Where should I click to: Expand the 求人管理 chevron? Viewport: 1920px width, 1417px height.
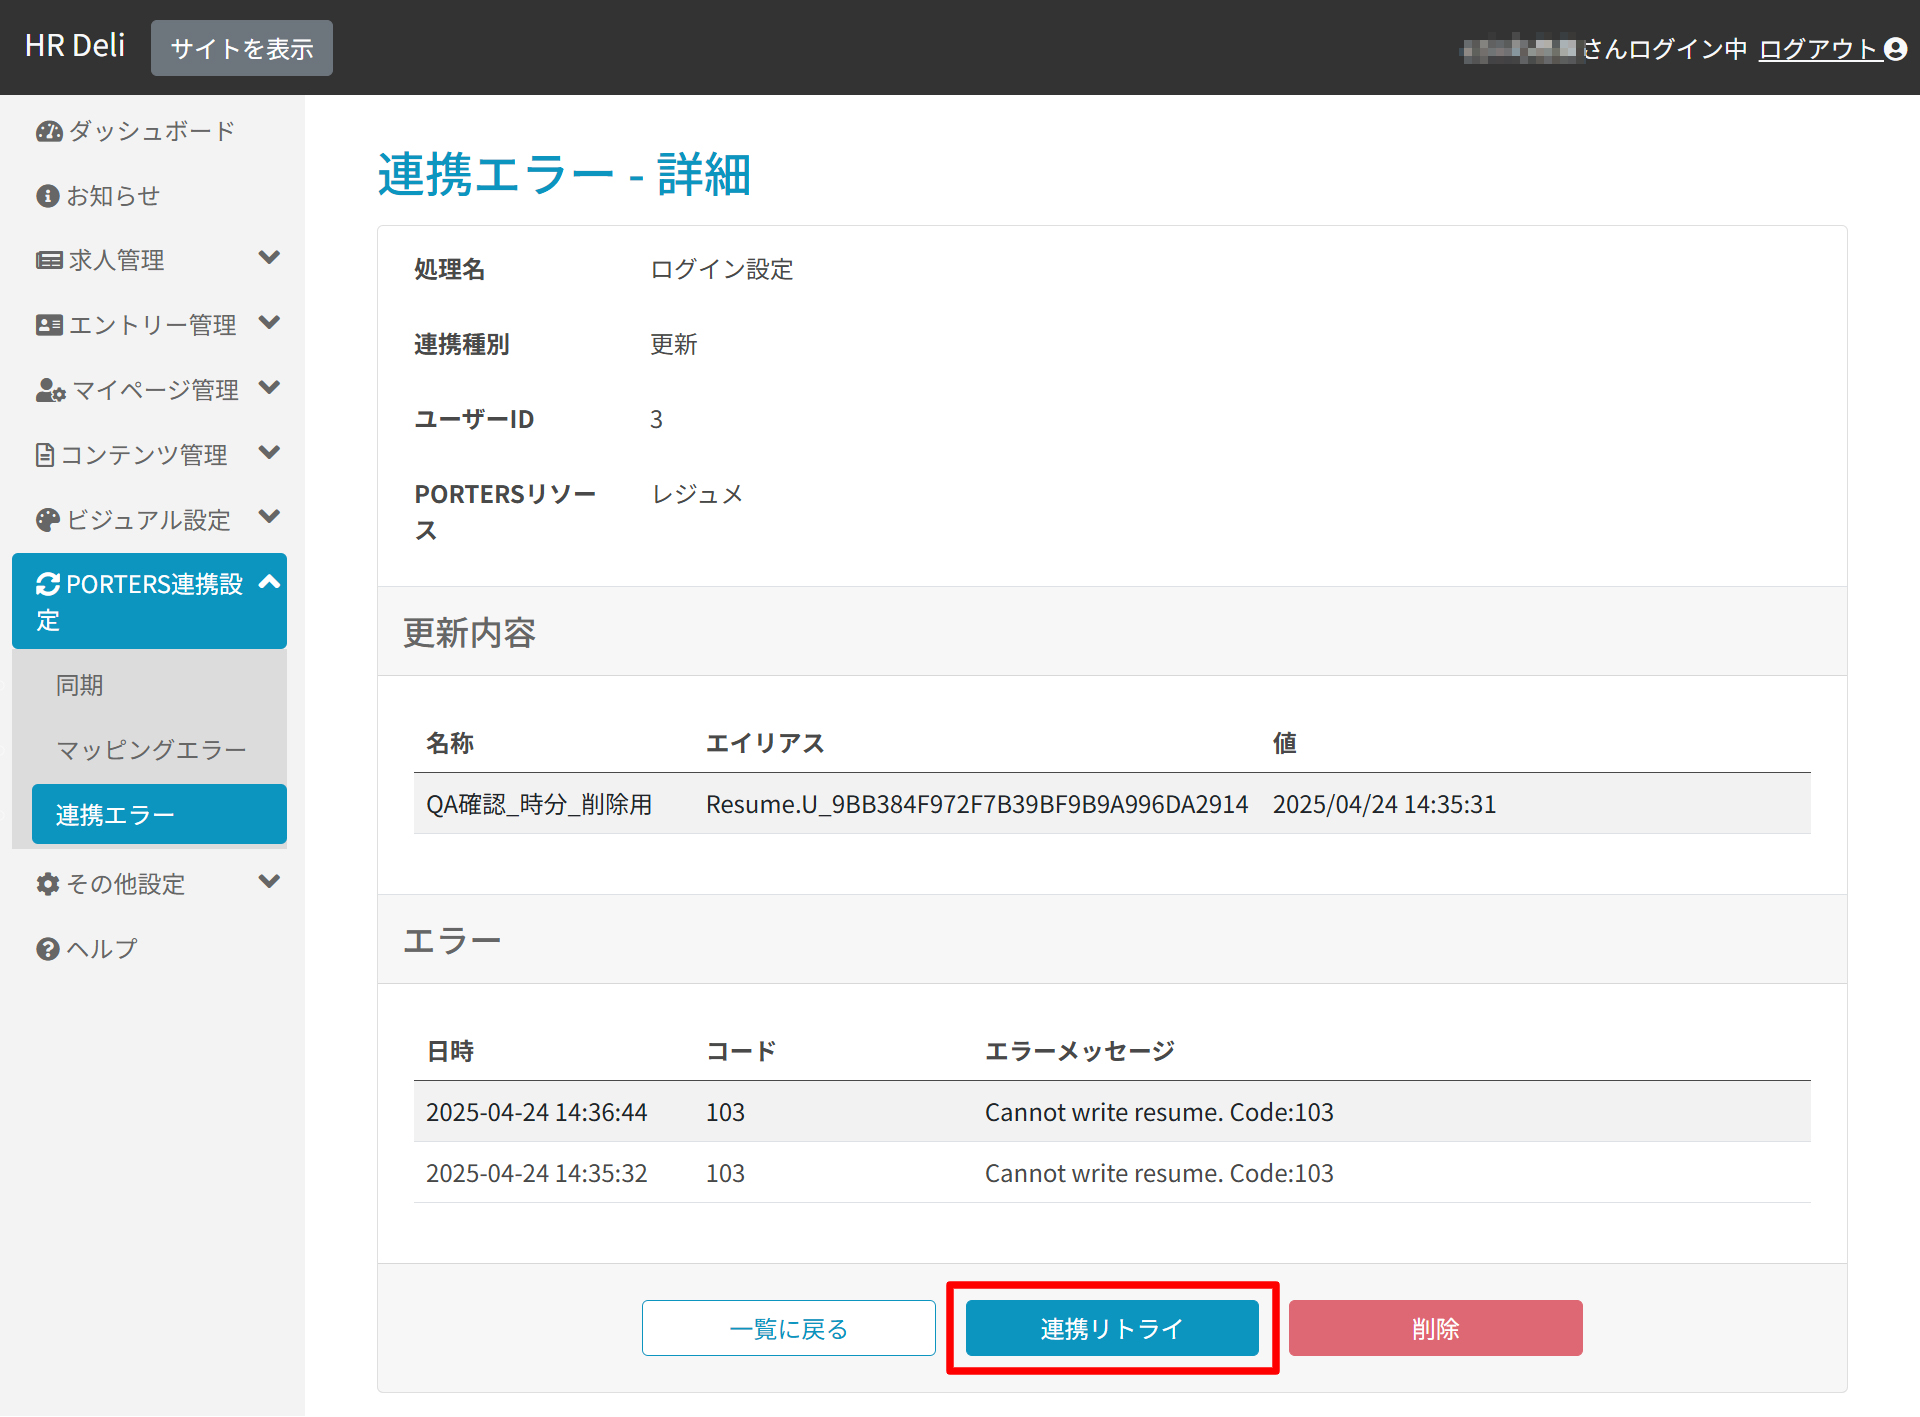click(269, 258)
